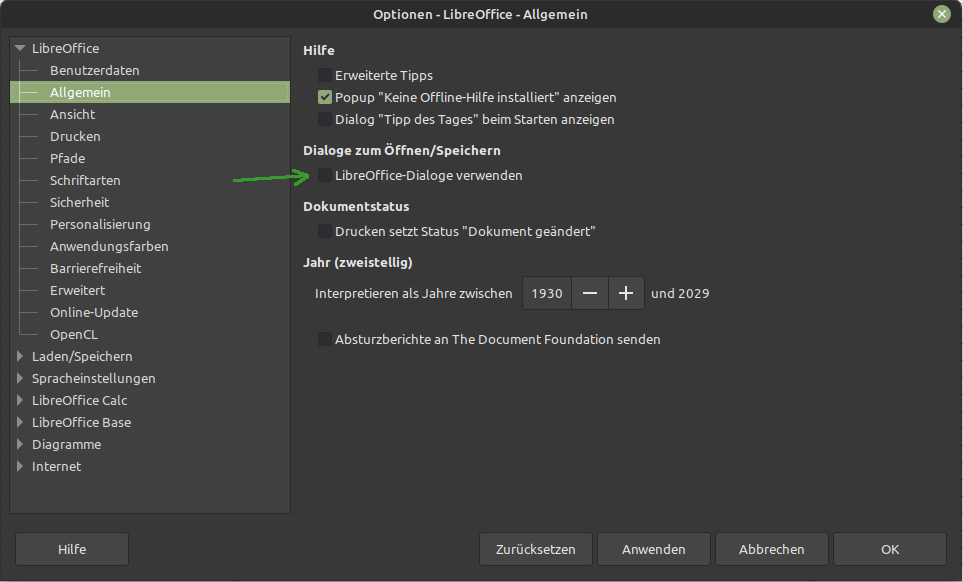The image size is (963, 582).
Task: Expand the Internet node
Action: [20, 467]
